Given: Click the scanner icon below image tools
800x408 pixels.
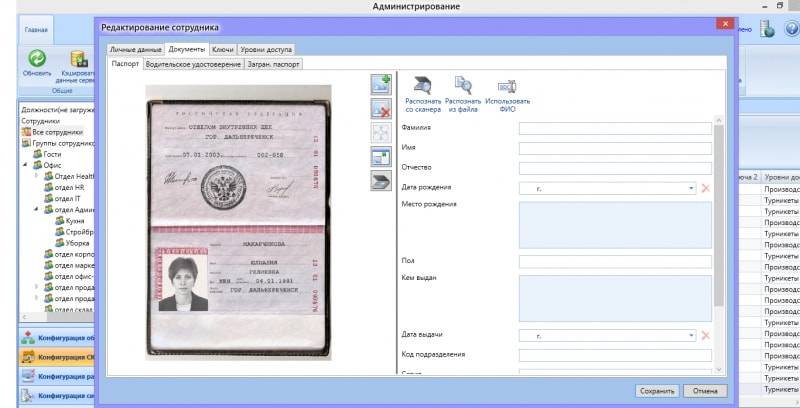Looking at the screenshot, I should (x=381, y=181).
